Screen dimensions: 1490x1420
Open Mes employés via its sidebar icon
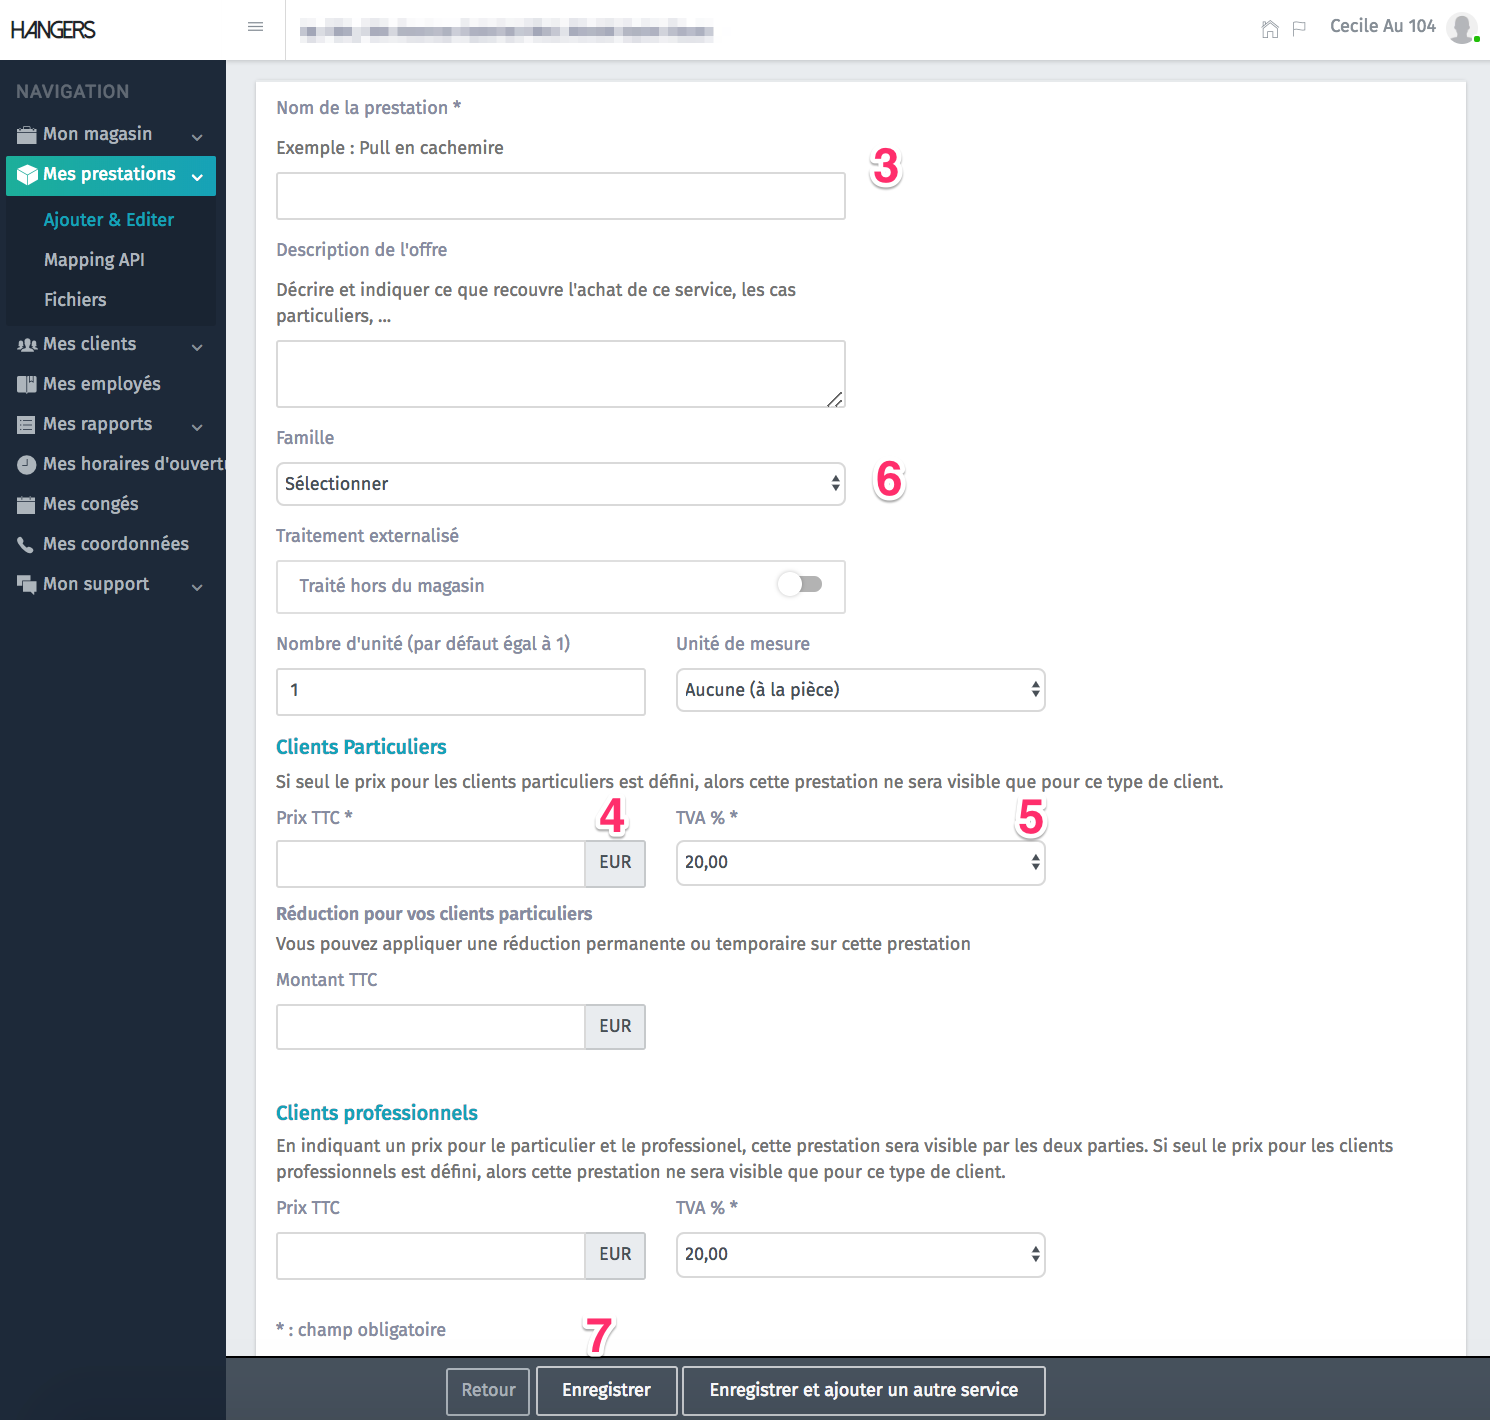pyautogui.click(x=25, y=383)
